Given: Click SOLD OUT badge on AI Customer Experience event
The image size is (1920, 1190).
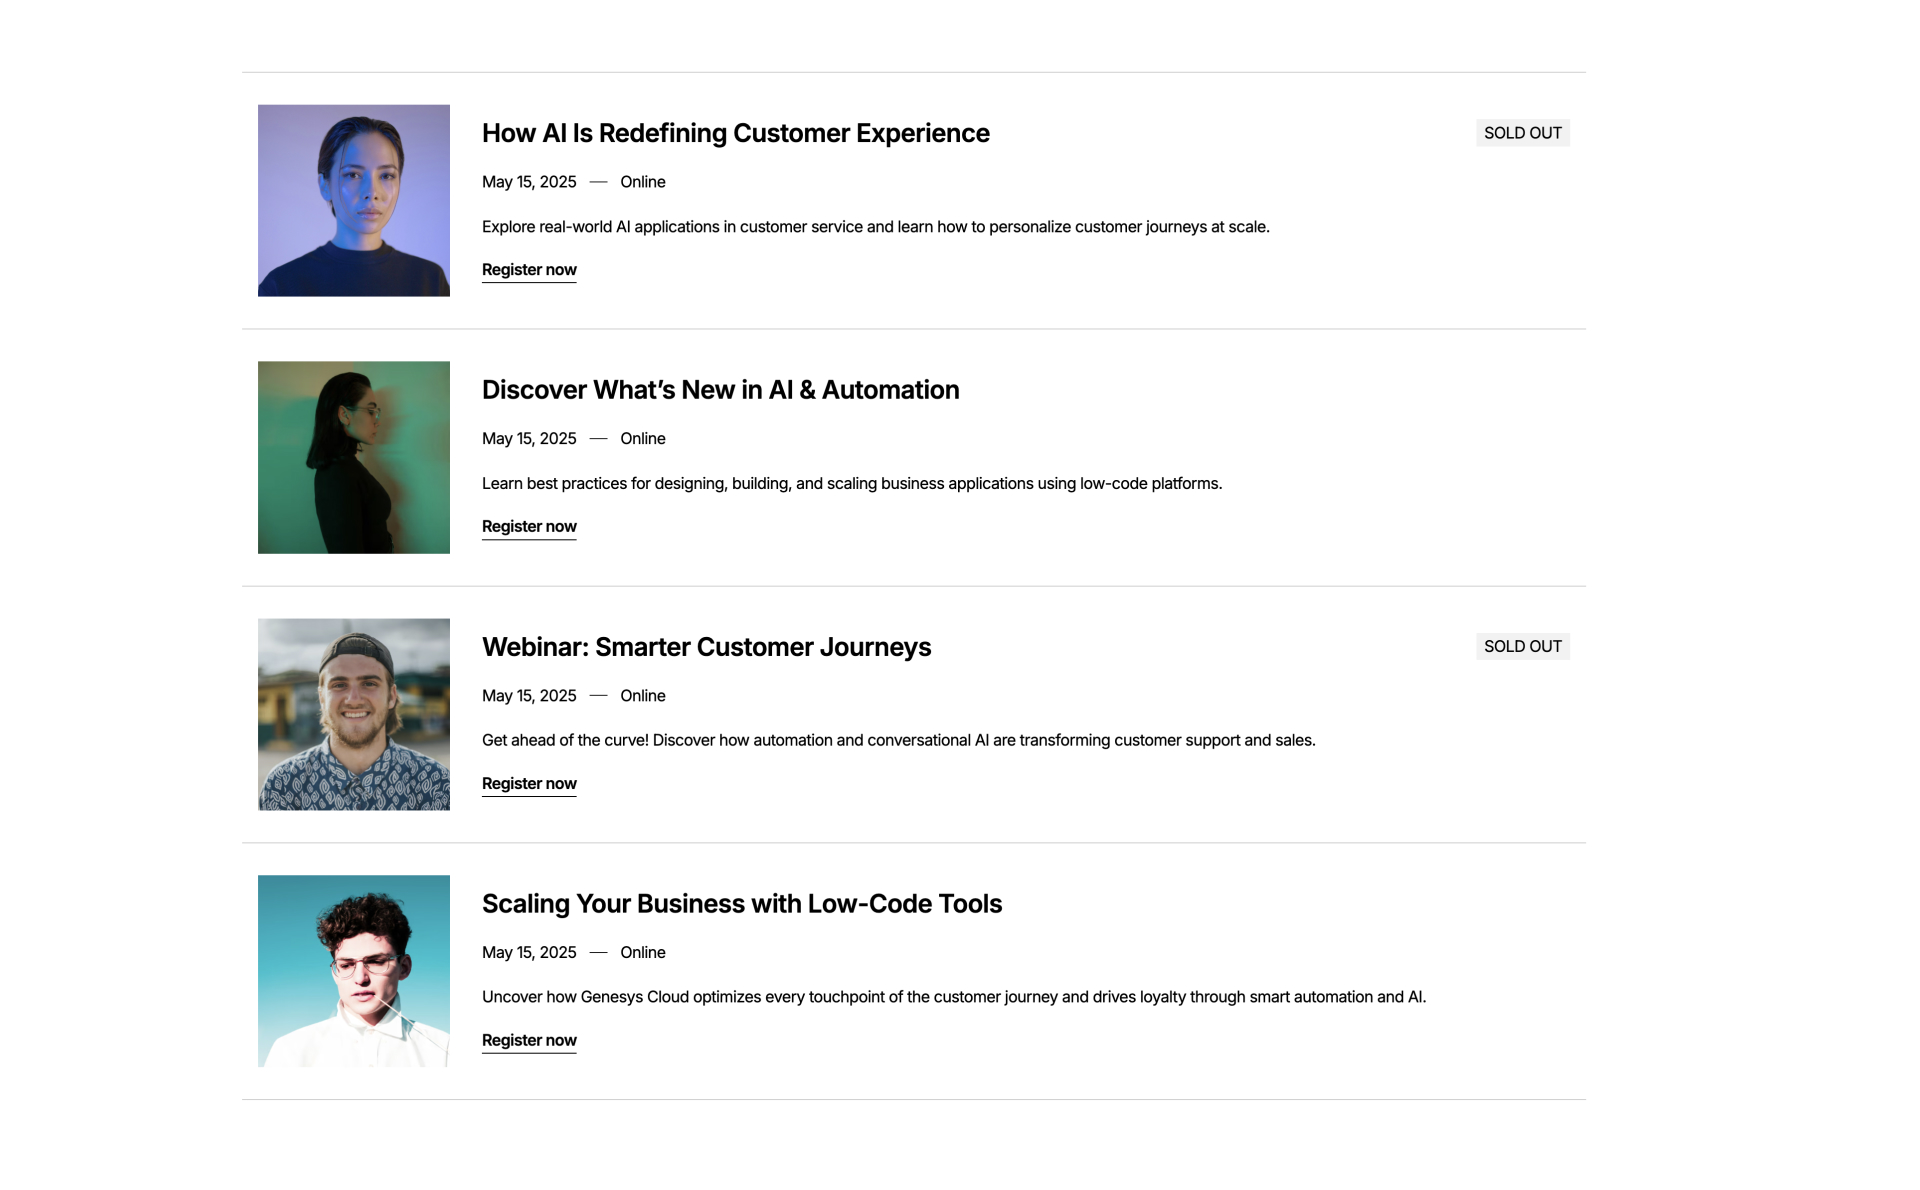Looking at the screenshot, I should pyautogui.click(x=1522, y=133).
